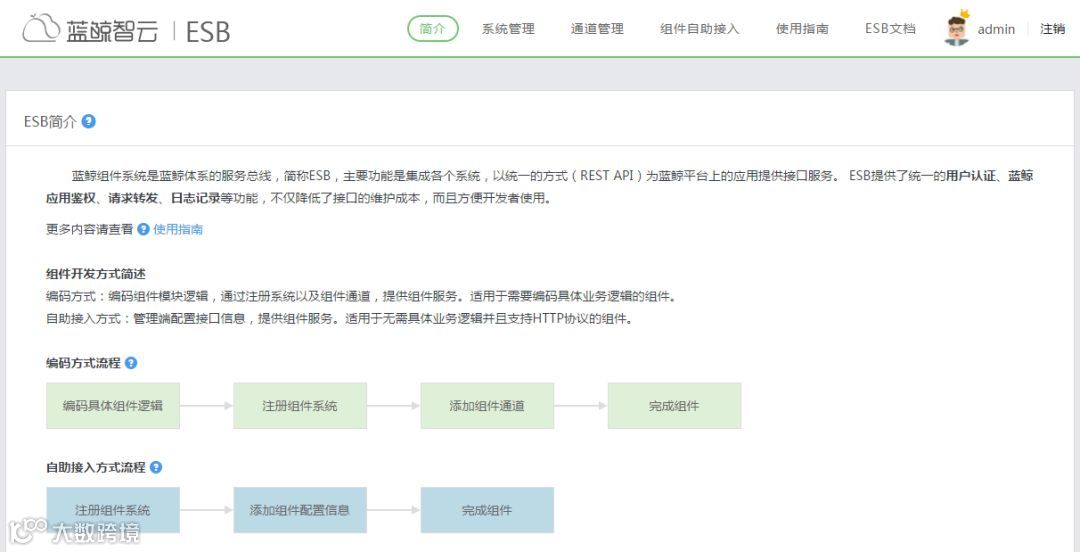1080x552 pixels.
Task: Click the 添加组件通道 flow step
Action: (488, 406)
